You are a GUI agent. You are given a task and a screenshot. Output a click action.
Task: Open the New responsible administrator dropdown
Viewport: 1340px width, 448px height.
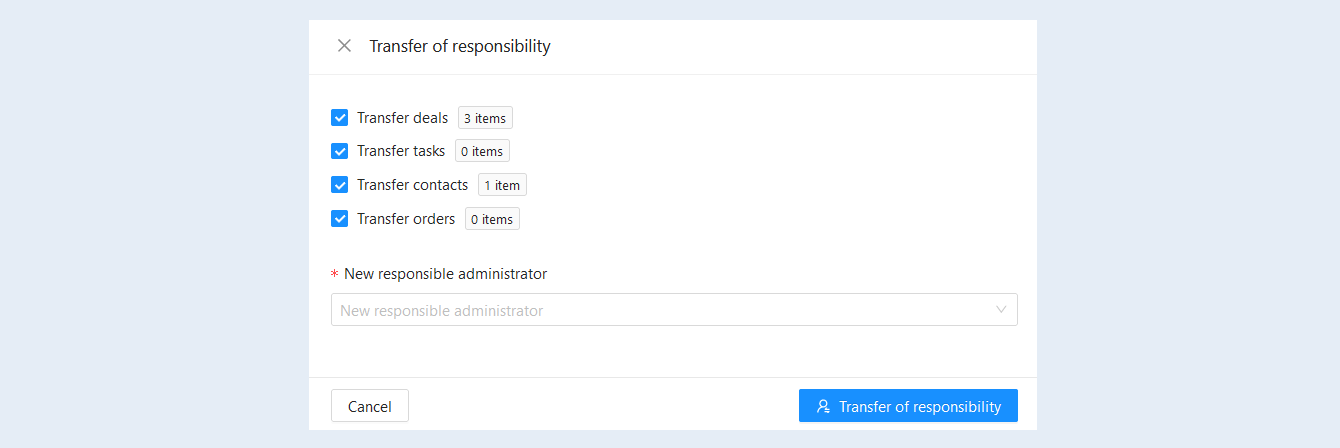click(674, 310)
